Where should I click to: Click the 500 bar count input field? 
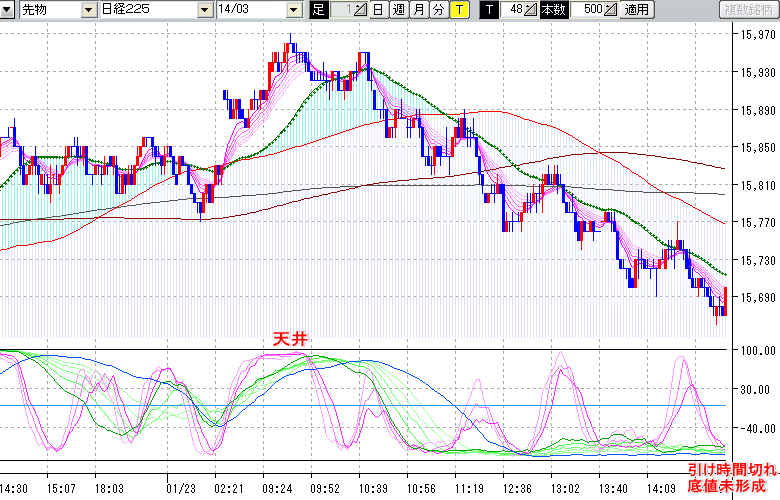[x=586, y=10]
